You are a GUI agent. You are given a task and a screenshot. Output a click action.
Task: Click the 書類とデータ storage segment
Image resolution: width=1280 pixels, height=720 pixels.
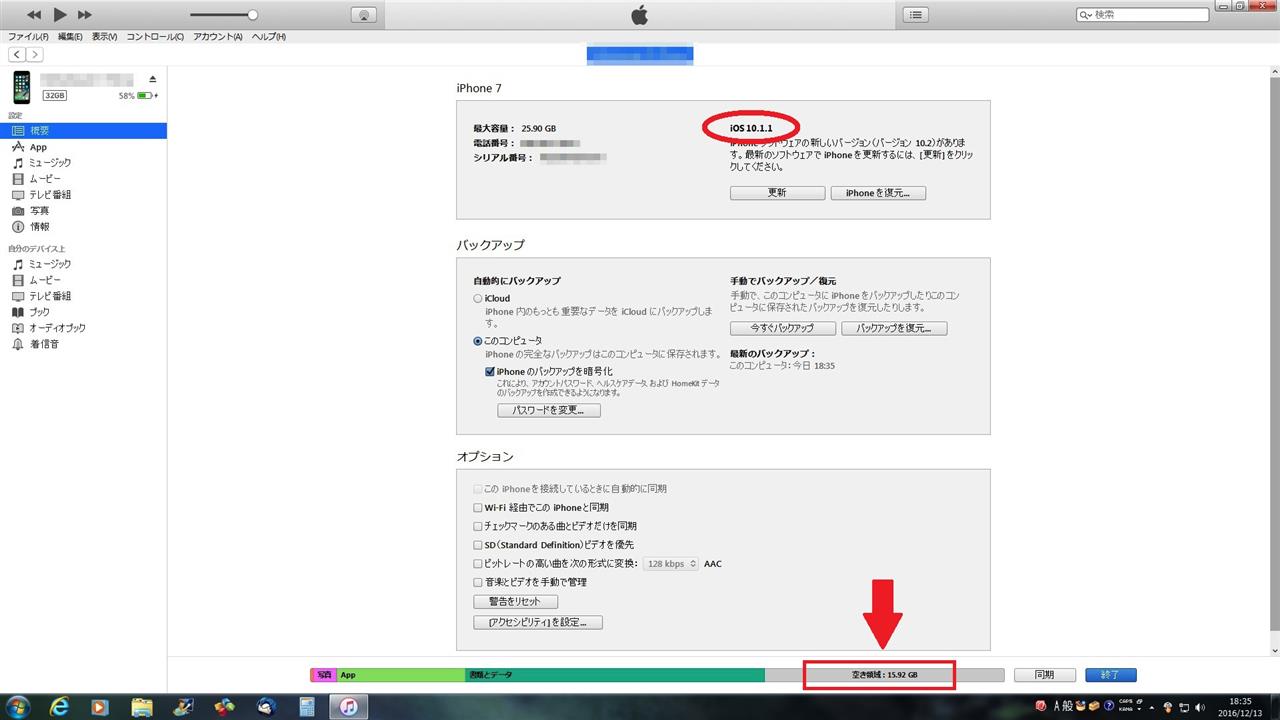click(x=615, y=675)
